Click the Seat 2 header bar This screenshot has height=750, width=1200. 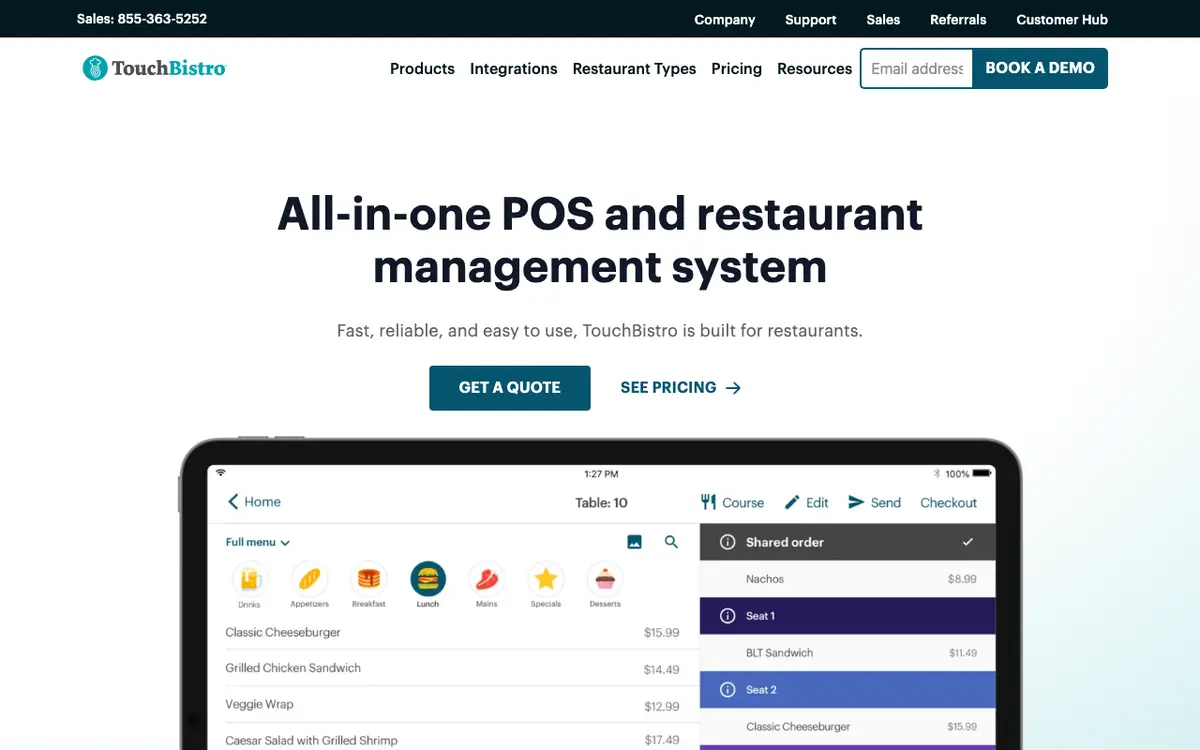848,690
